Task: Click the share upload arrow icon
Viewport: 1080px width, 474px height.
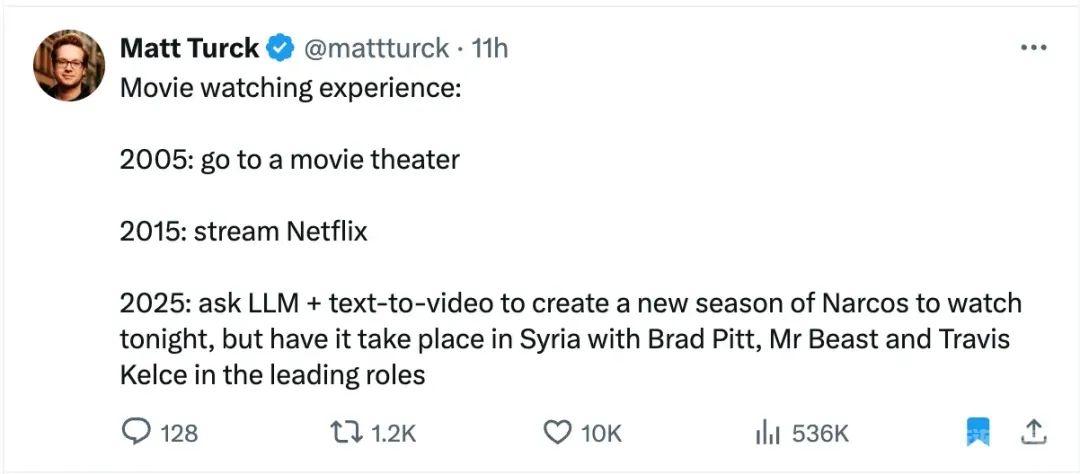Action: pos(1033,432)
